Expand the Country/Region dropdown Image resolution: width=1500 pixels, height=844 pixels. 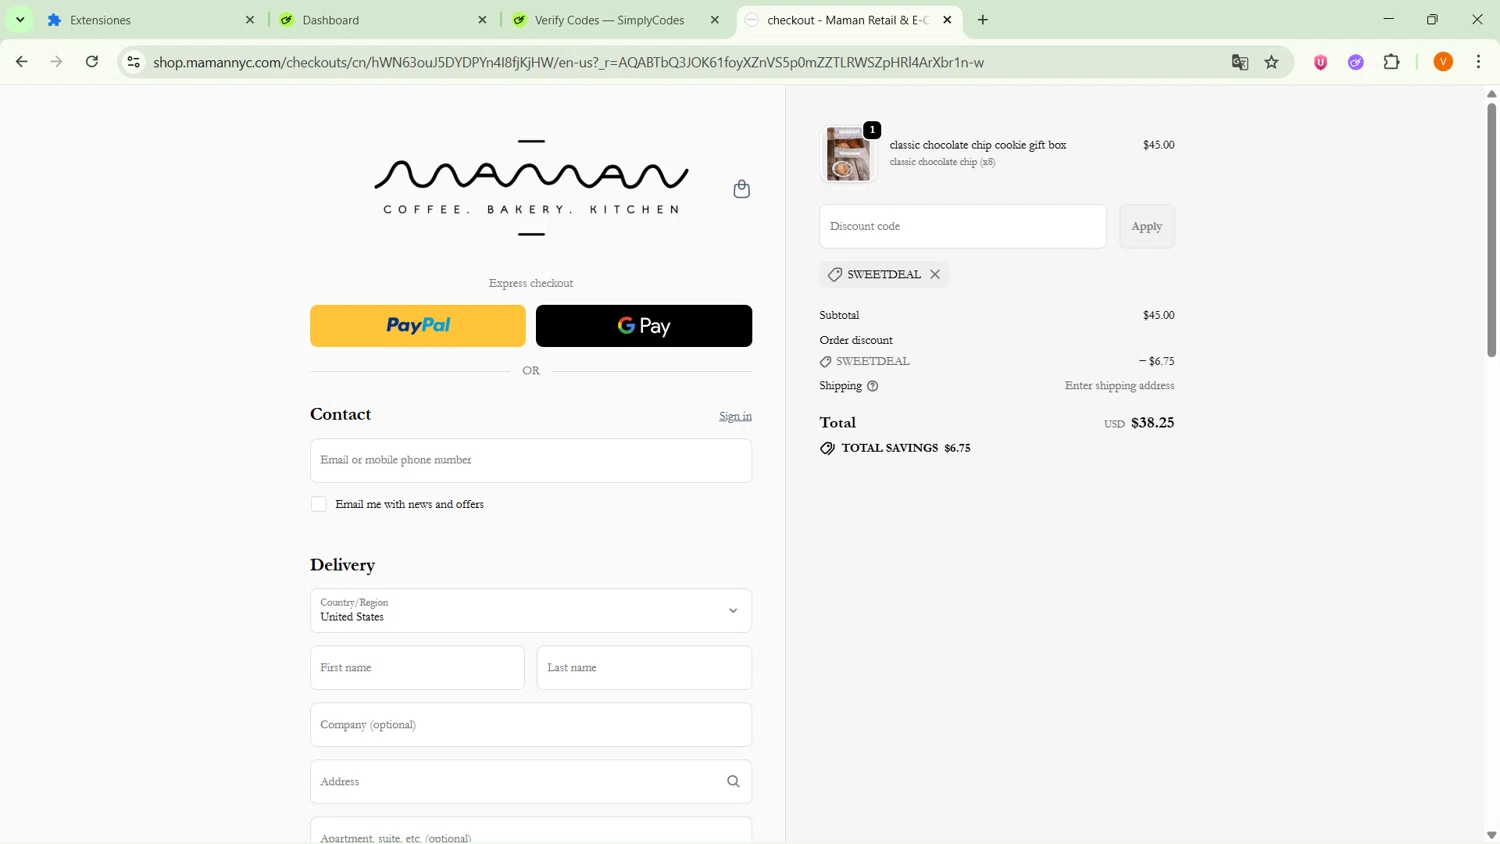tap(531, 610)
